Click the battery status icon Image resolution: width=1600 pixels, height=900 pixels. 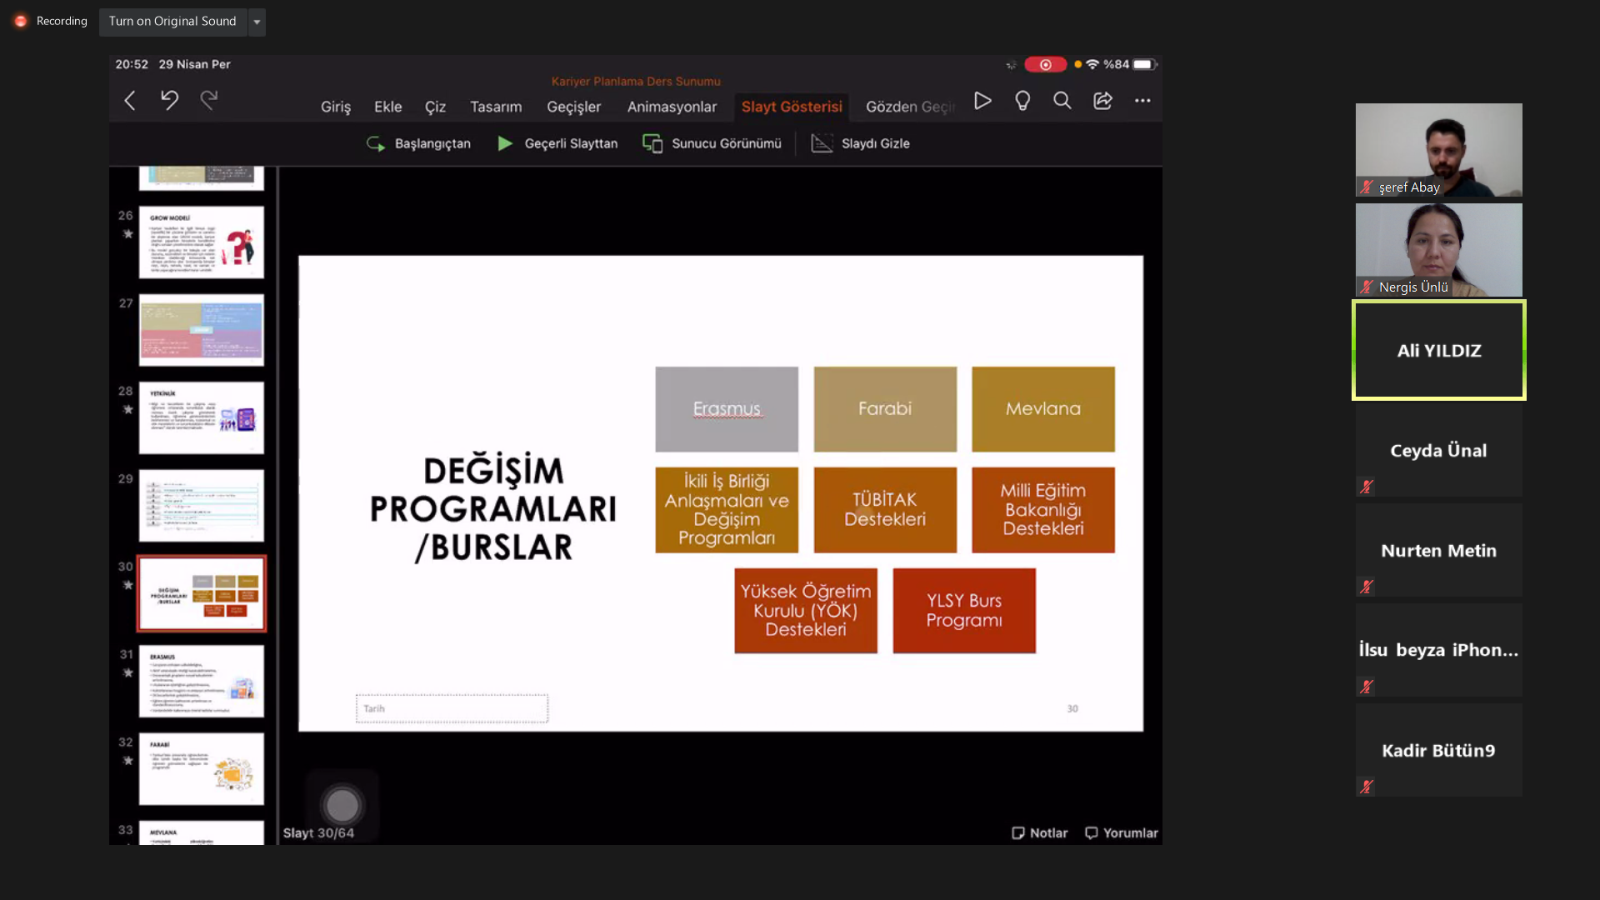pyautogui.click(x=1144, y=64)
